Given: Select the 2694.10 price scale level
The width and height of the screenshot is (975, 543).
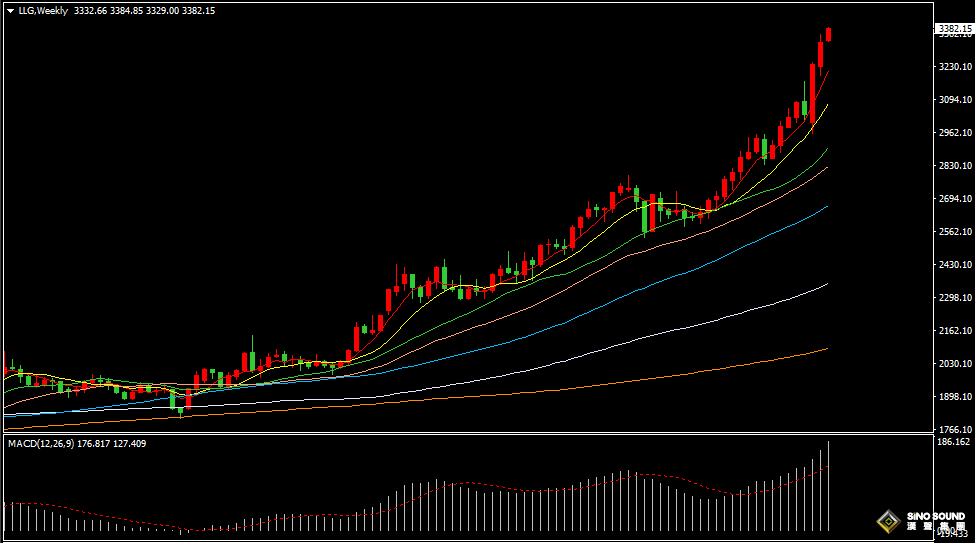Looking at the screenshot, I should click(x=953, y=198).
